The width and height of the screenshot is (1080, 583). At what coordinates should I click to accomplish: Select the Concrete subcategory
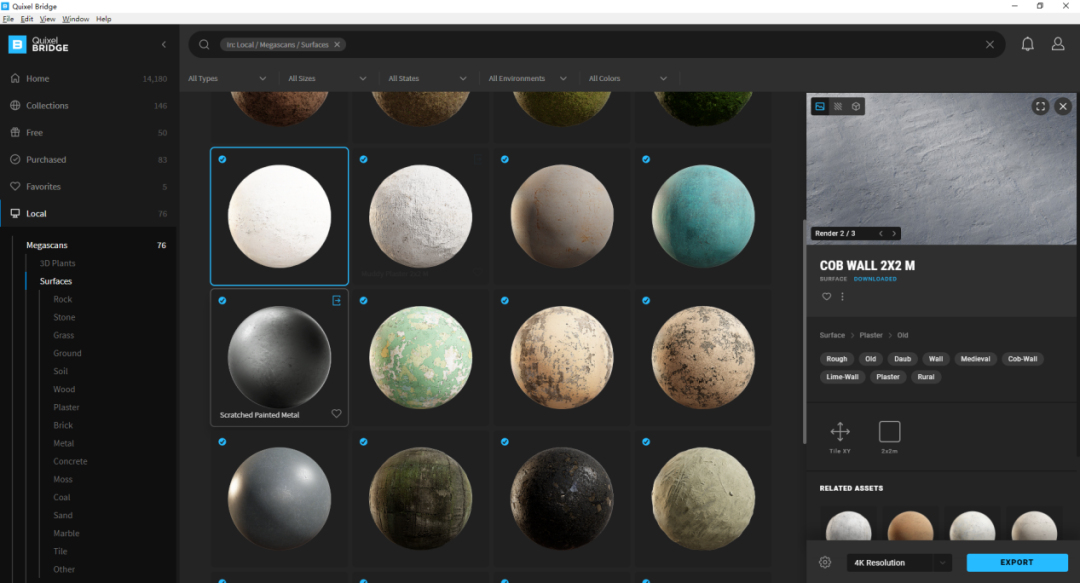tap(70, 461)
